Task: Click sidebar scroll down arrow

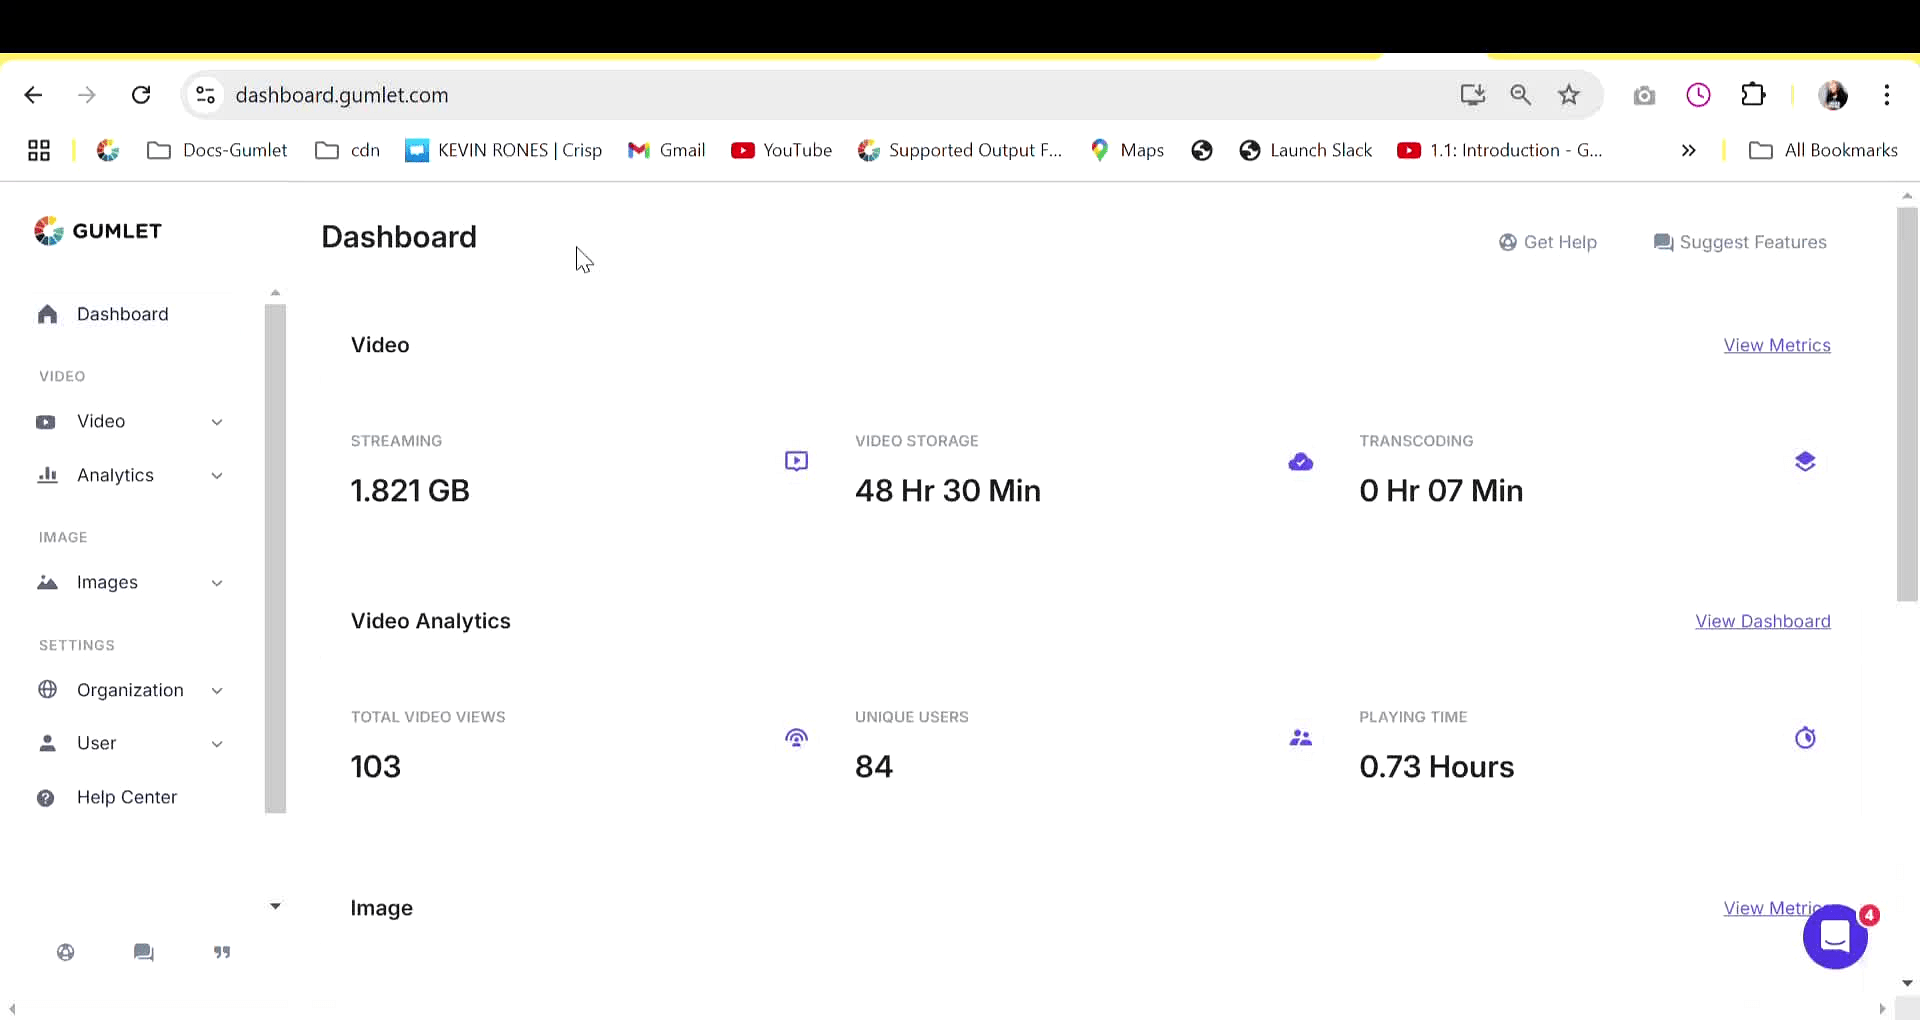Action: [275, 906]
